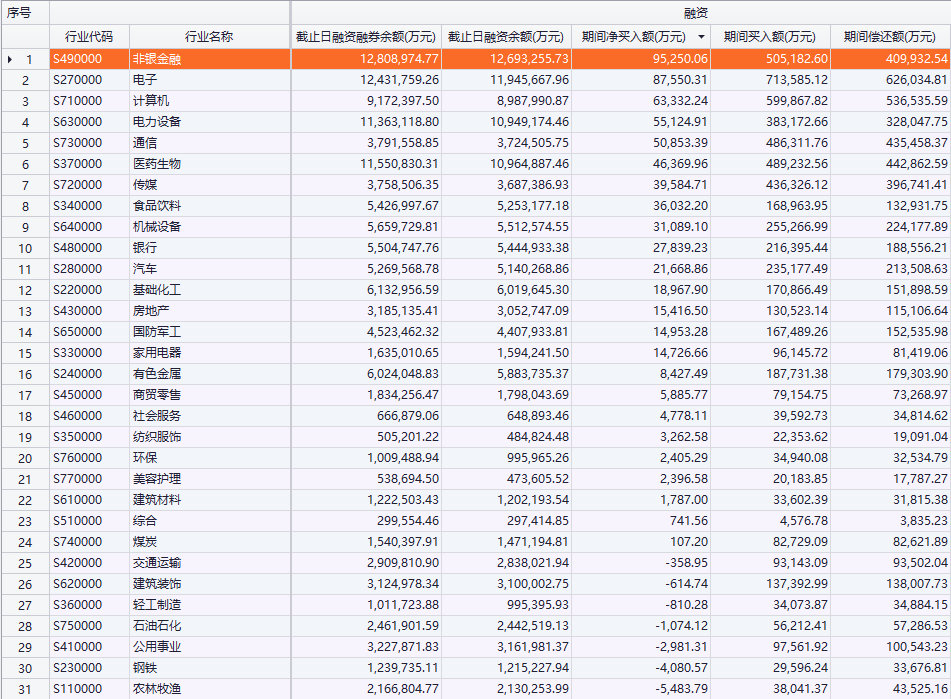This screenshot has height=699, width=951.
Task: Click the 期间偿还额(万元) column header
Action: pyautogui.click(x=889, y=37)
